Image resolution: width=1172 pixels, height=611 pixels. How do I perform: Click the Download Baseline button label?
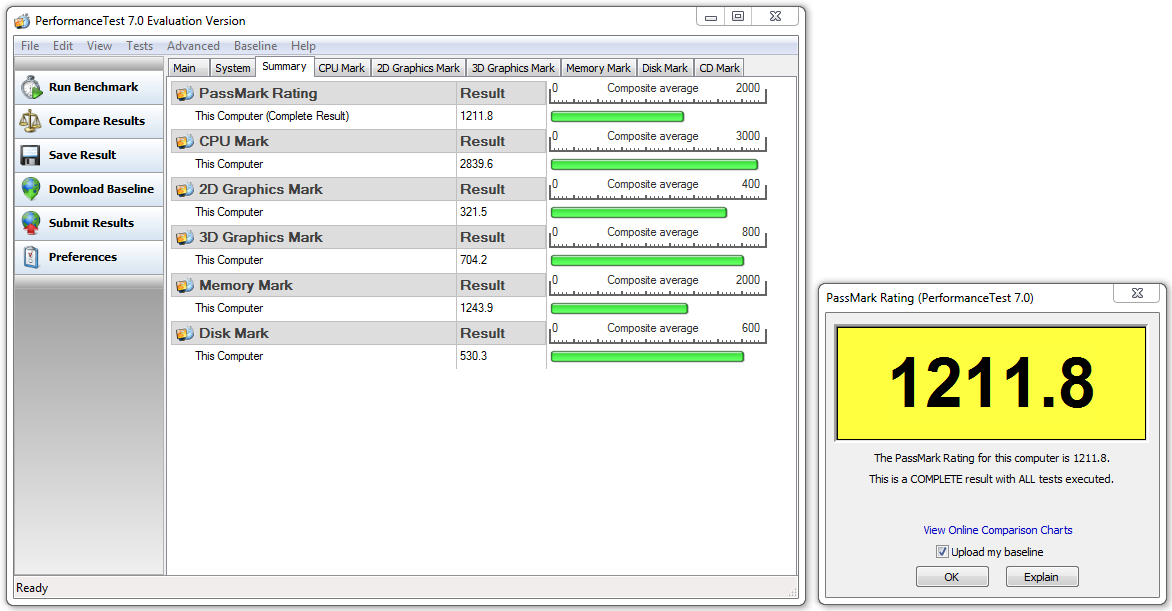pos(101,188)
